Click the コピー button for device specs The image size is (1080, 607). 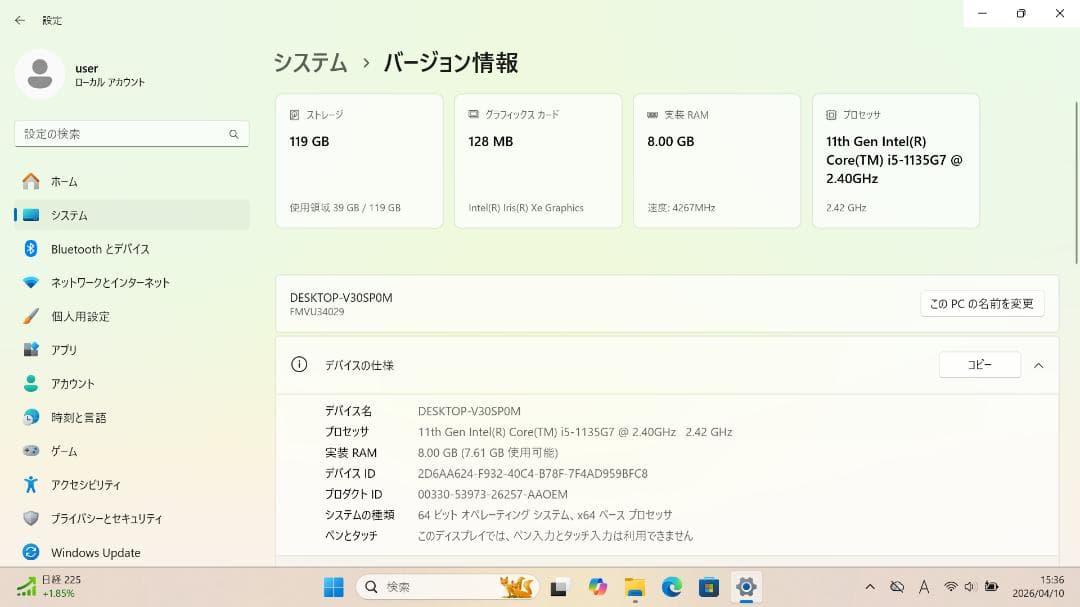979,364
